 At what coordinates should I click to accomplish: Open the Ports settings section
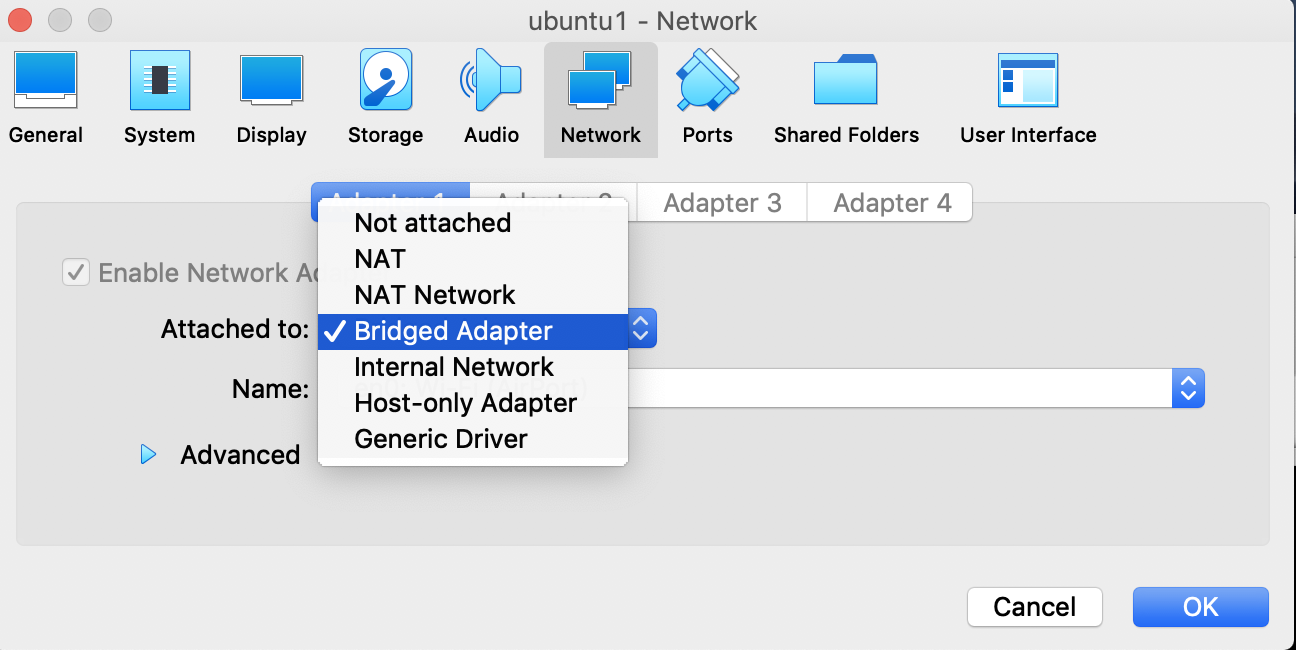click(707, 99)
